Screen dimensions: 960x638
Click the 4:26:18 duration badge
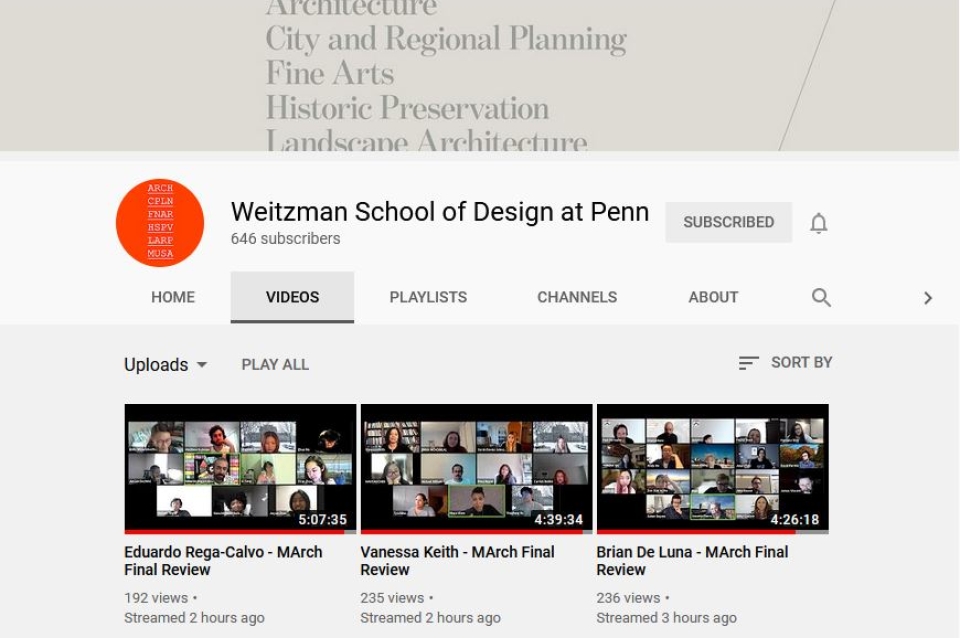click(x=795, y=520)
